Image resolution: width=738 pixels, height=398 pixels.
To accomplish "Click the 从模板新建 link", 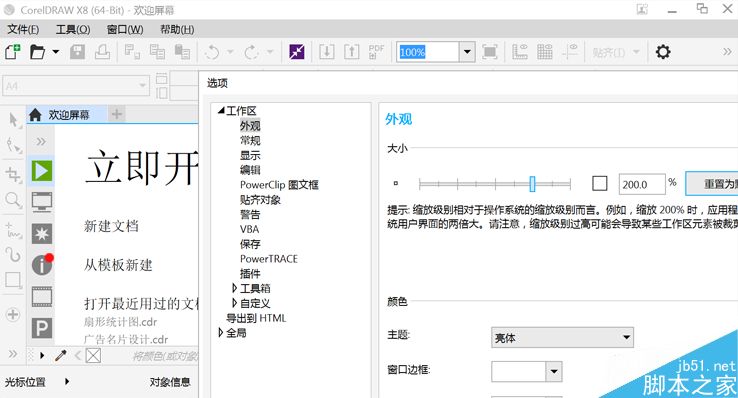I will coord(118,265).
